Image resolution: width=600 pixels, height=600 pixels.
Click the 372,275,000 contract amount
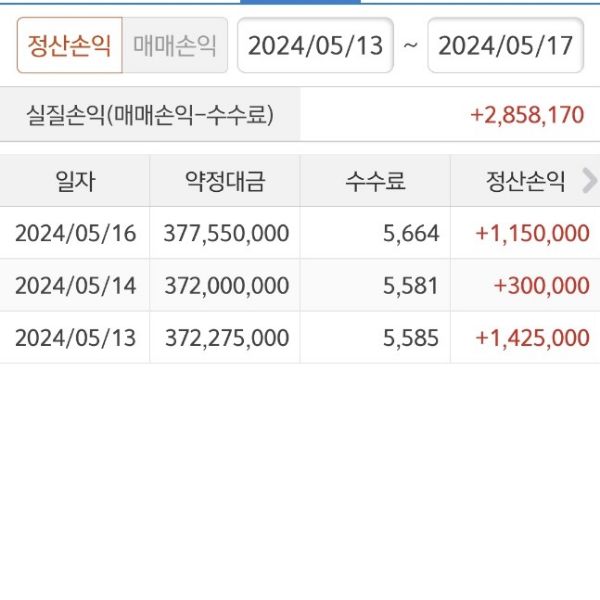coord(226,337)
